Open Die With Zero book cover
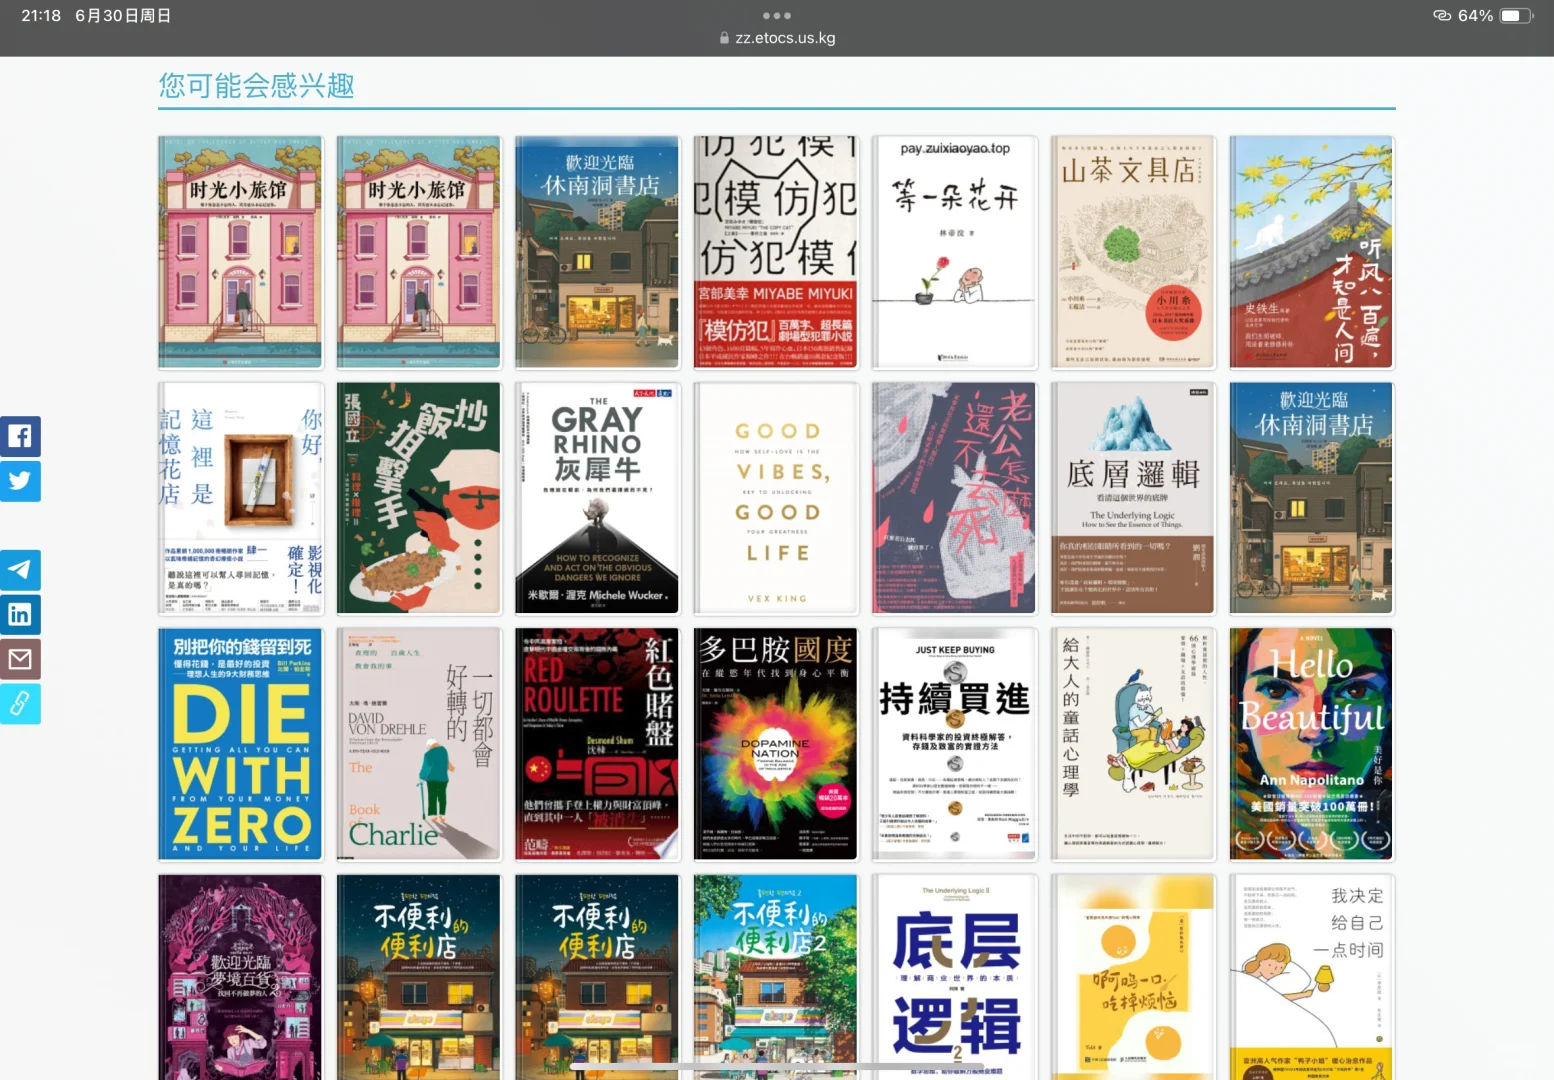 coord(241,744)
